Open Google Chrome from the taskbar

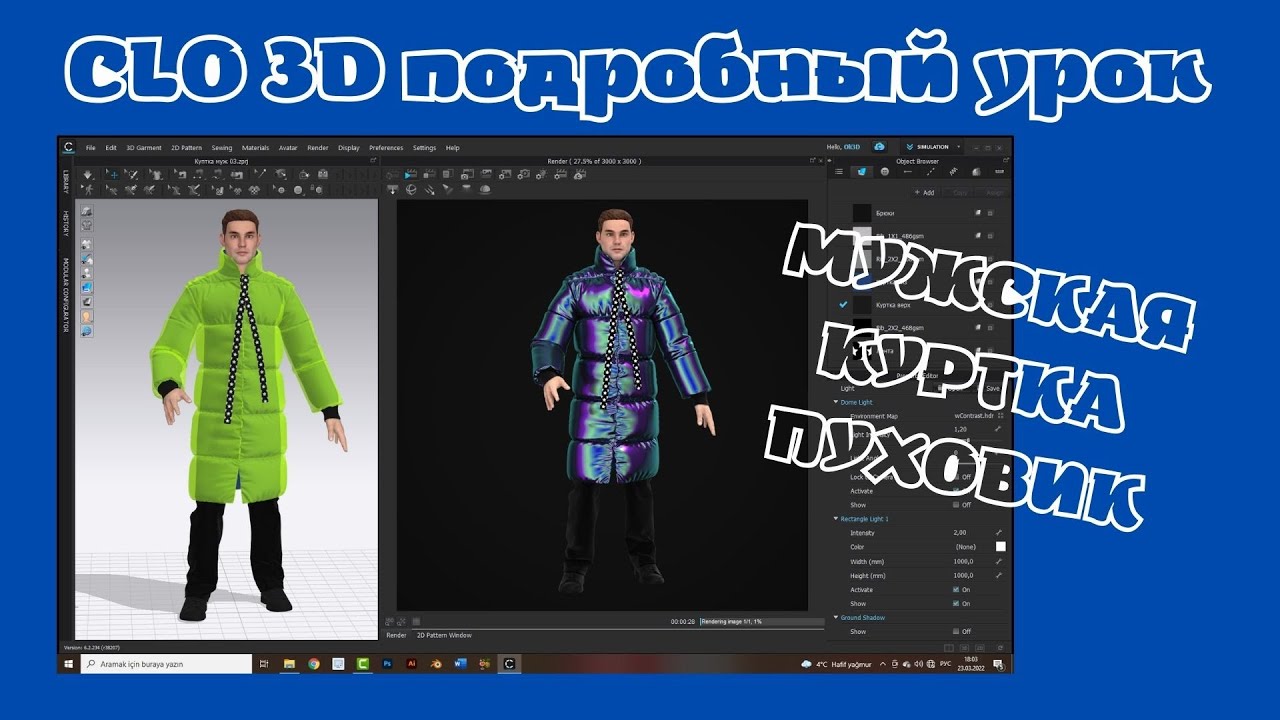314,663
